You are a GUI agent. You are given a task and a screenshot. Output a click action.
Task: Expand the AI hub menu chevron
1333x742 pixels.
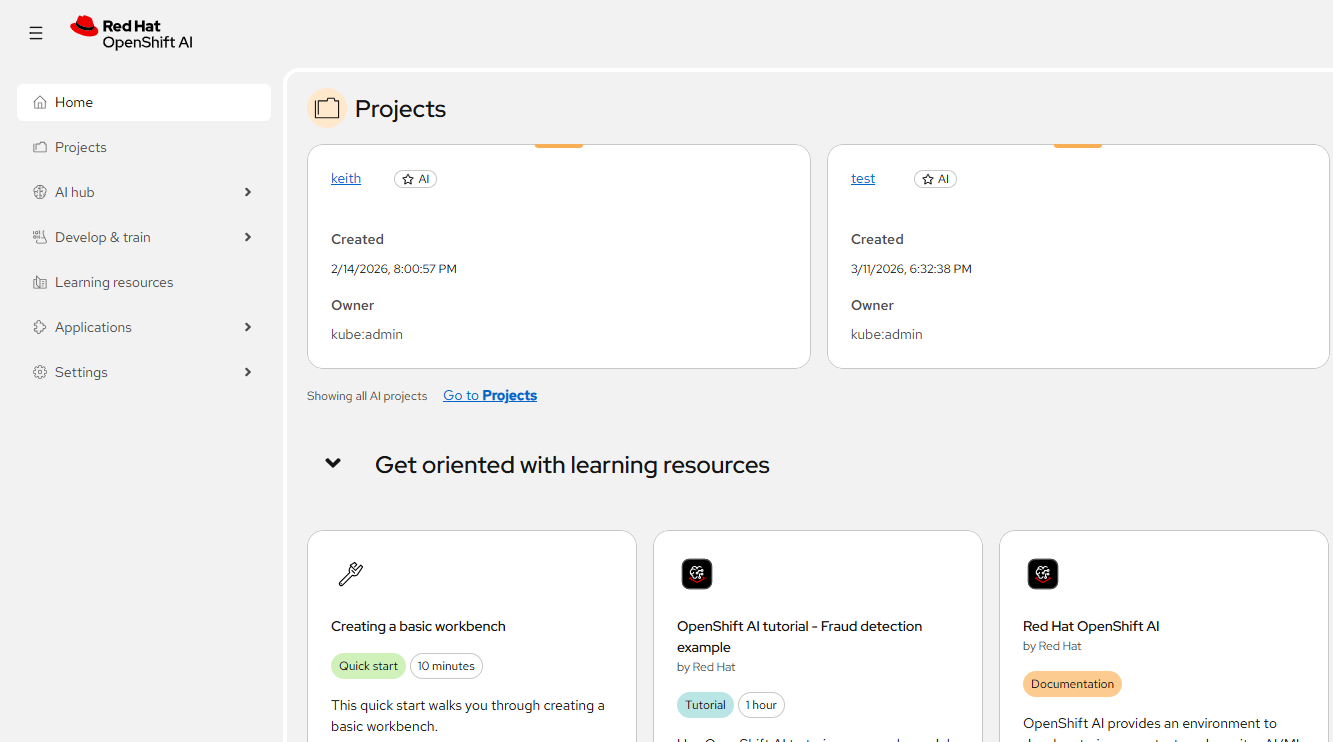click(x=248, y=192)
